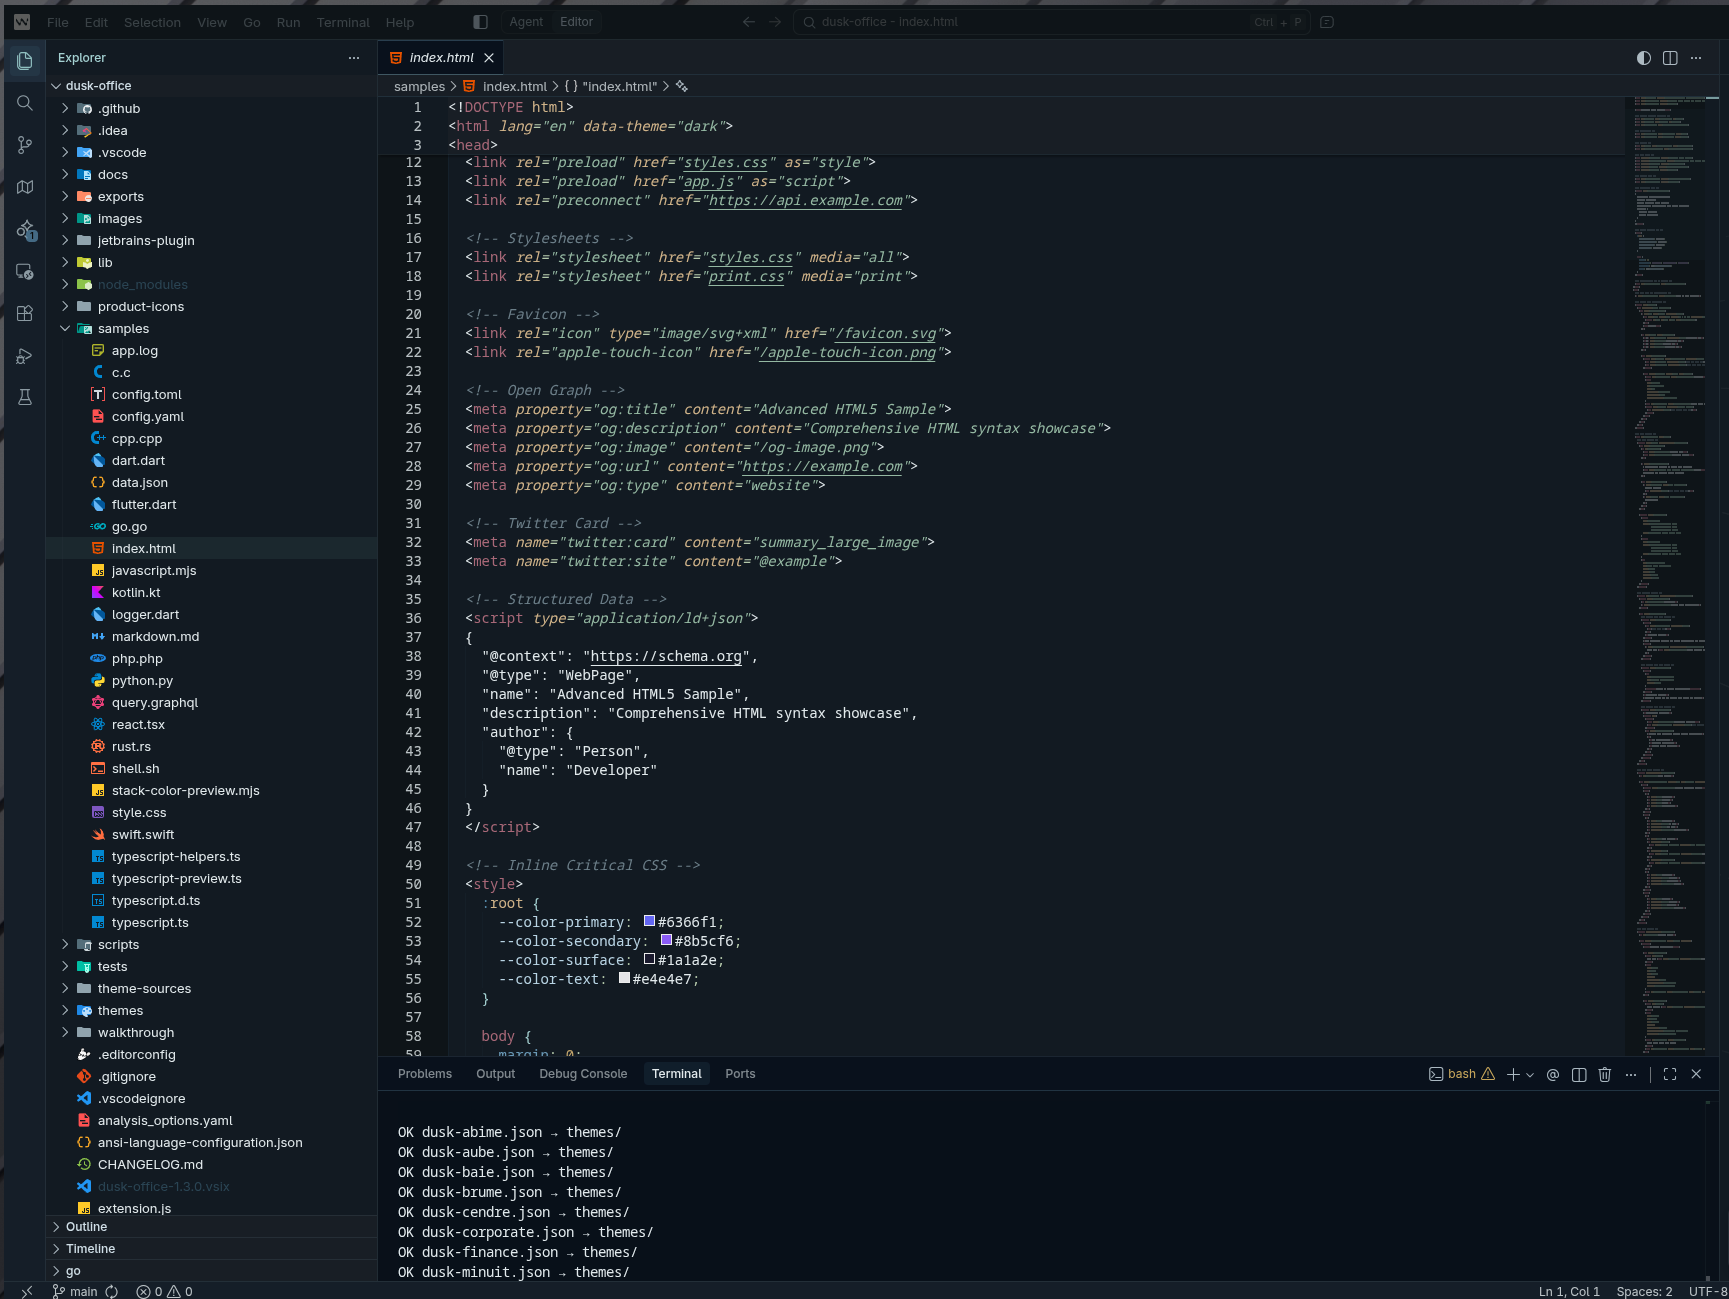Close the index.html editor tab
Screen dimensions: 1729x1299
(x=489, y=58)
